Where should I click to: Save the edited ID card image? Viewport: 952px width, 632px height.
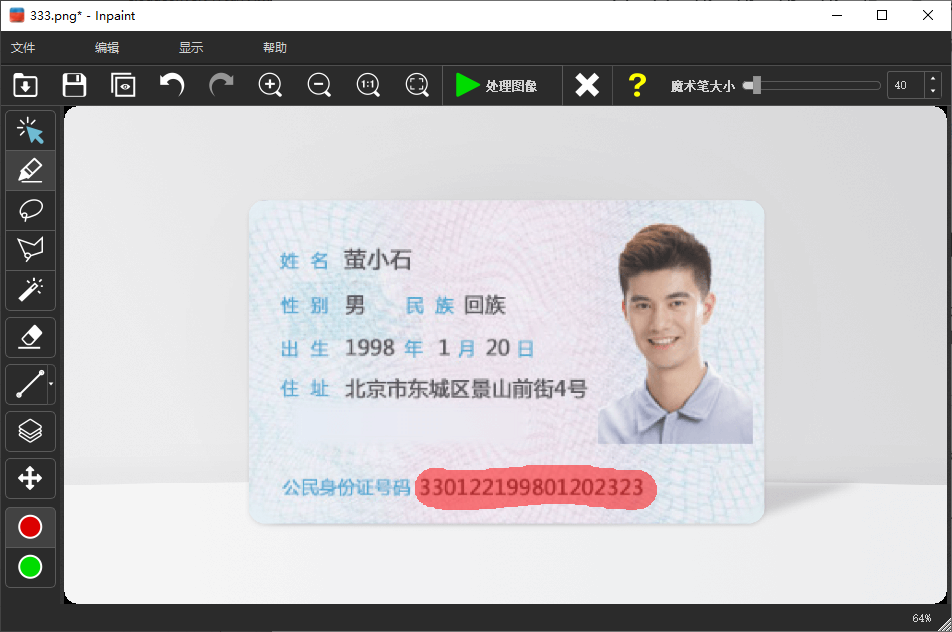click(74, 85)
